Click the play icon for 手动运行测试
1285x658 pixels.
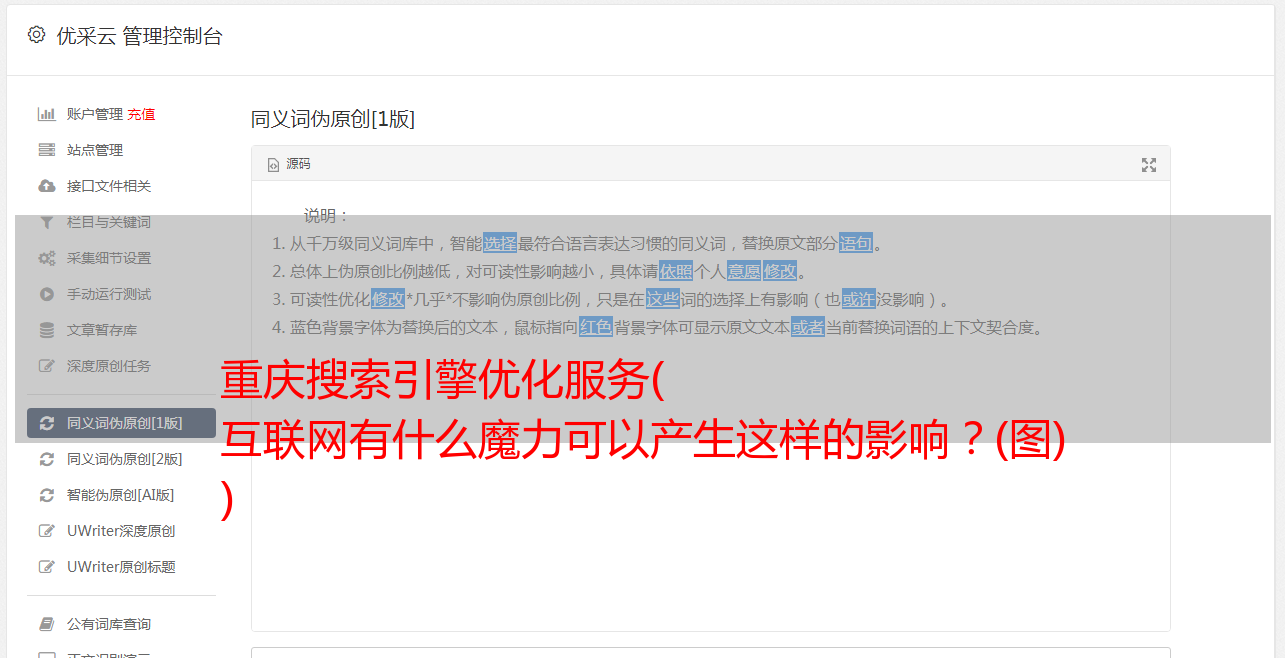click(x=46, y=294)
